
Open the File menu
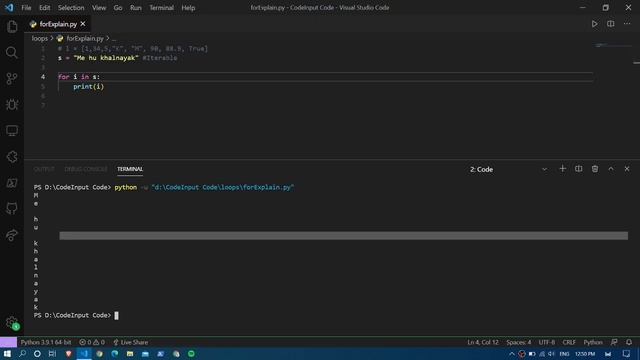pos(26,8)
